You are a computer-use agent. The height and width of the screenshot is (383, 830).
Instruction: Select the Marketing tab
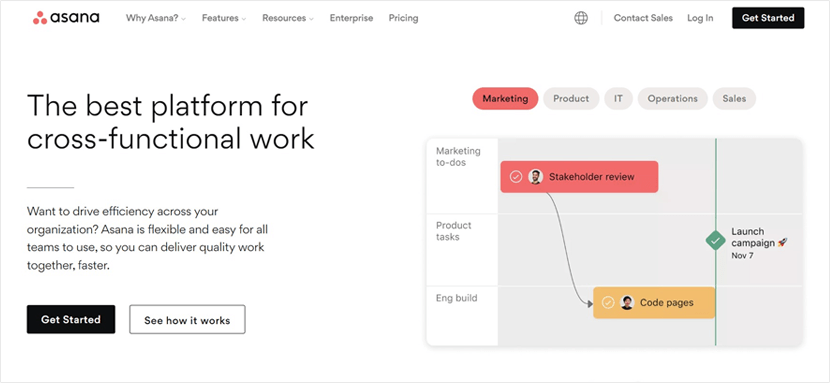505,98
